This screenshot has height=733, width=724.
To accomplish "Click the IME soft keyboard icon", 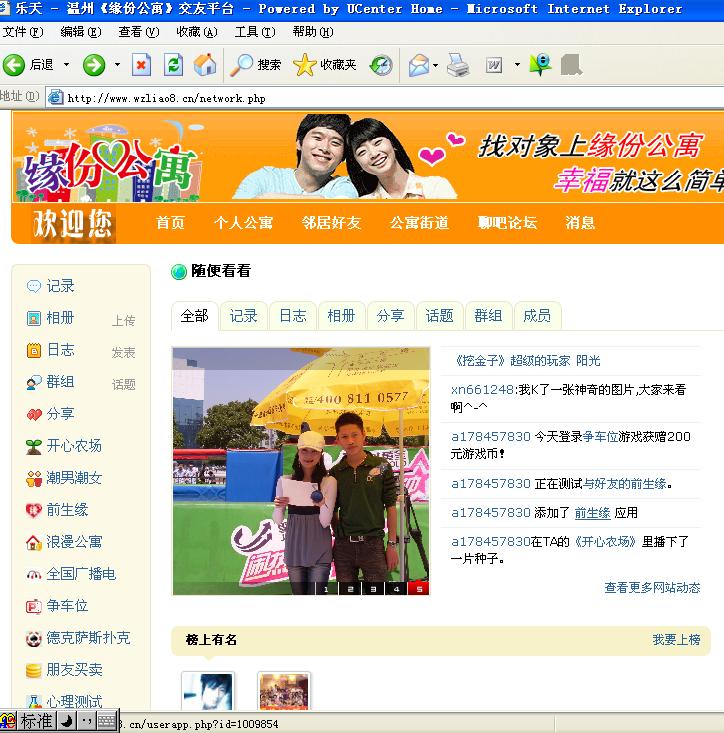I will pyautogui.click(x=107, y=721).
